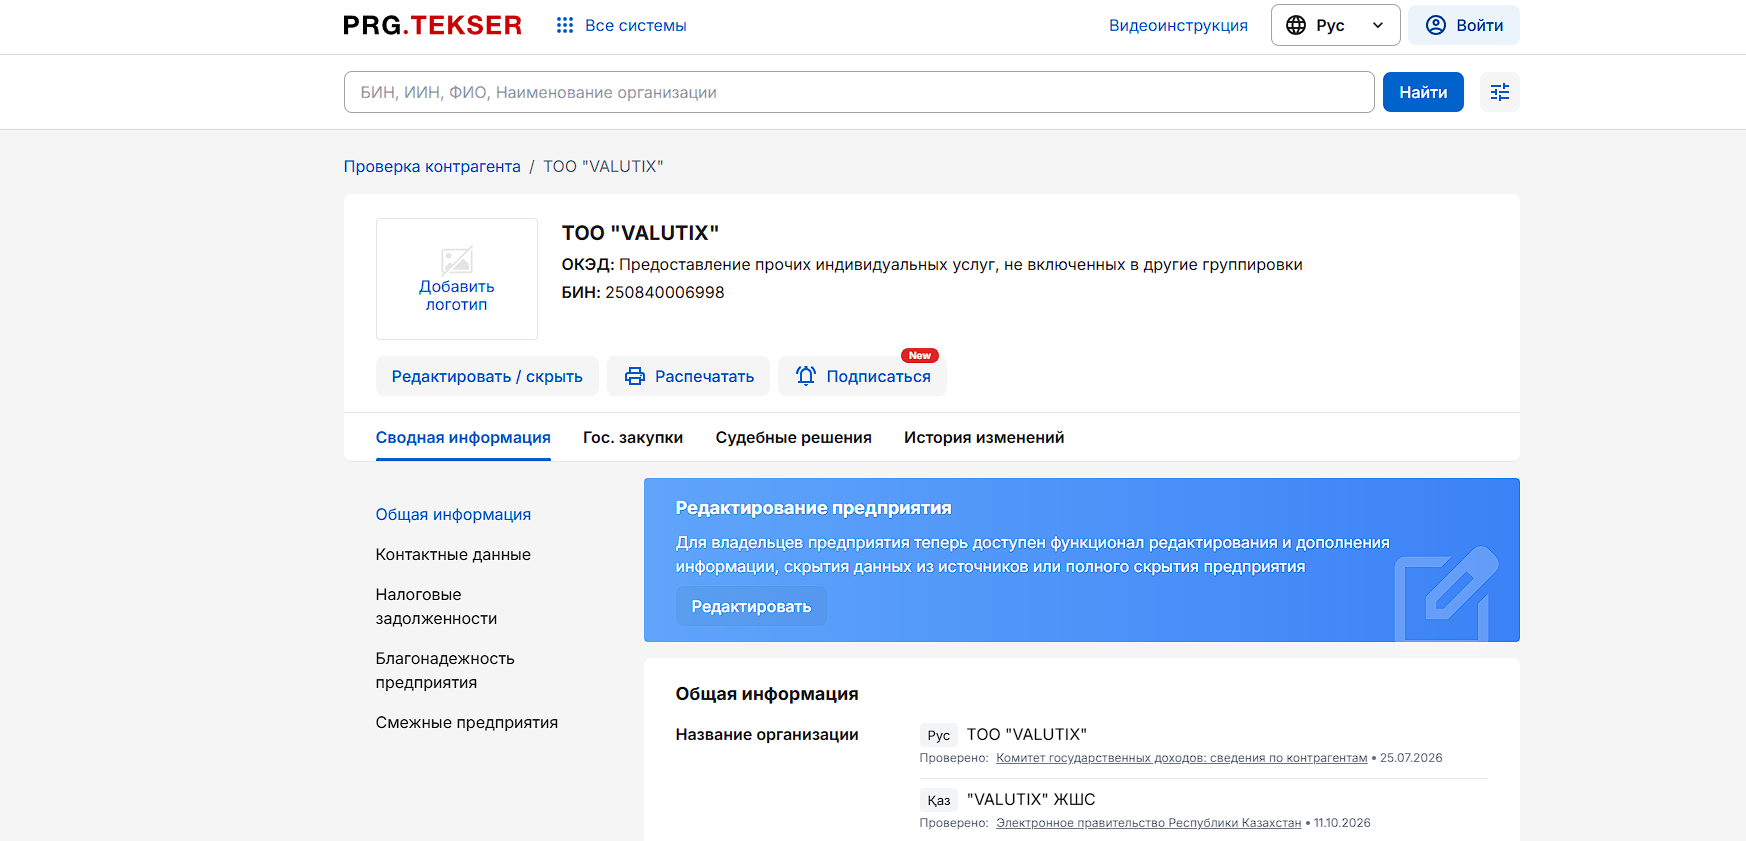
Task: Click the grid icon beside Все системы
Action: click(x=565, y=25)
